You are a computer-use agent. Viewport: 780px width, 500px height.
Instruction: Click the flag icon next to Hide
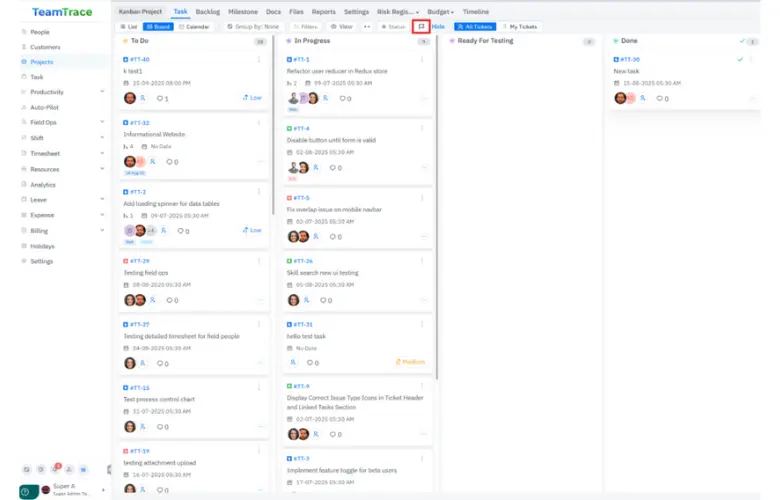421,26
